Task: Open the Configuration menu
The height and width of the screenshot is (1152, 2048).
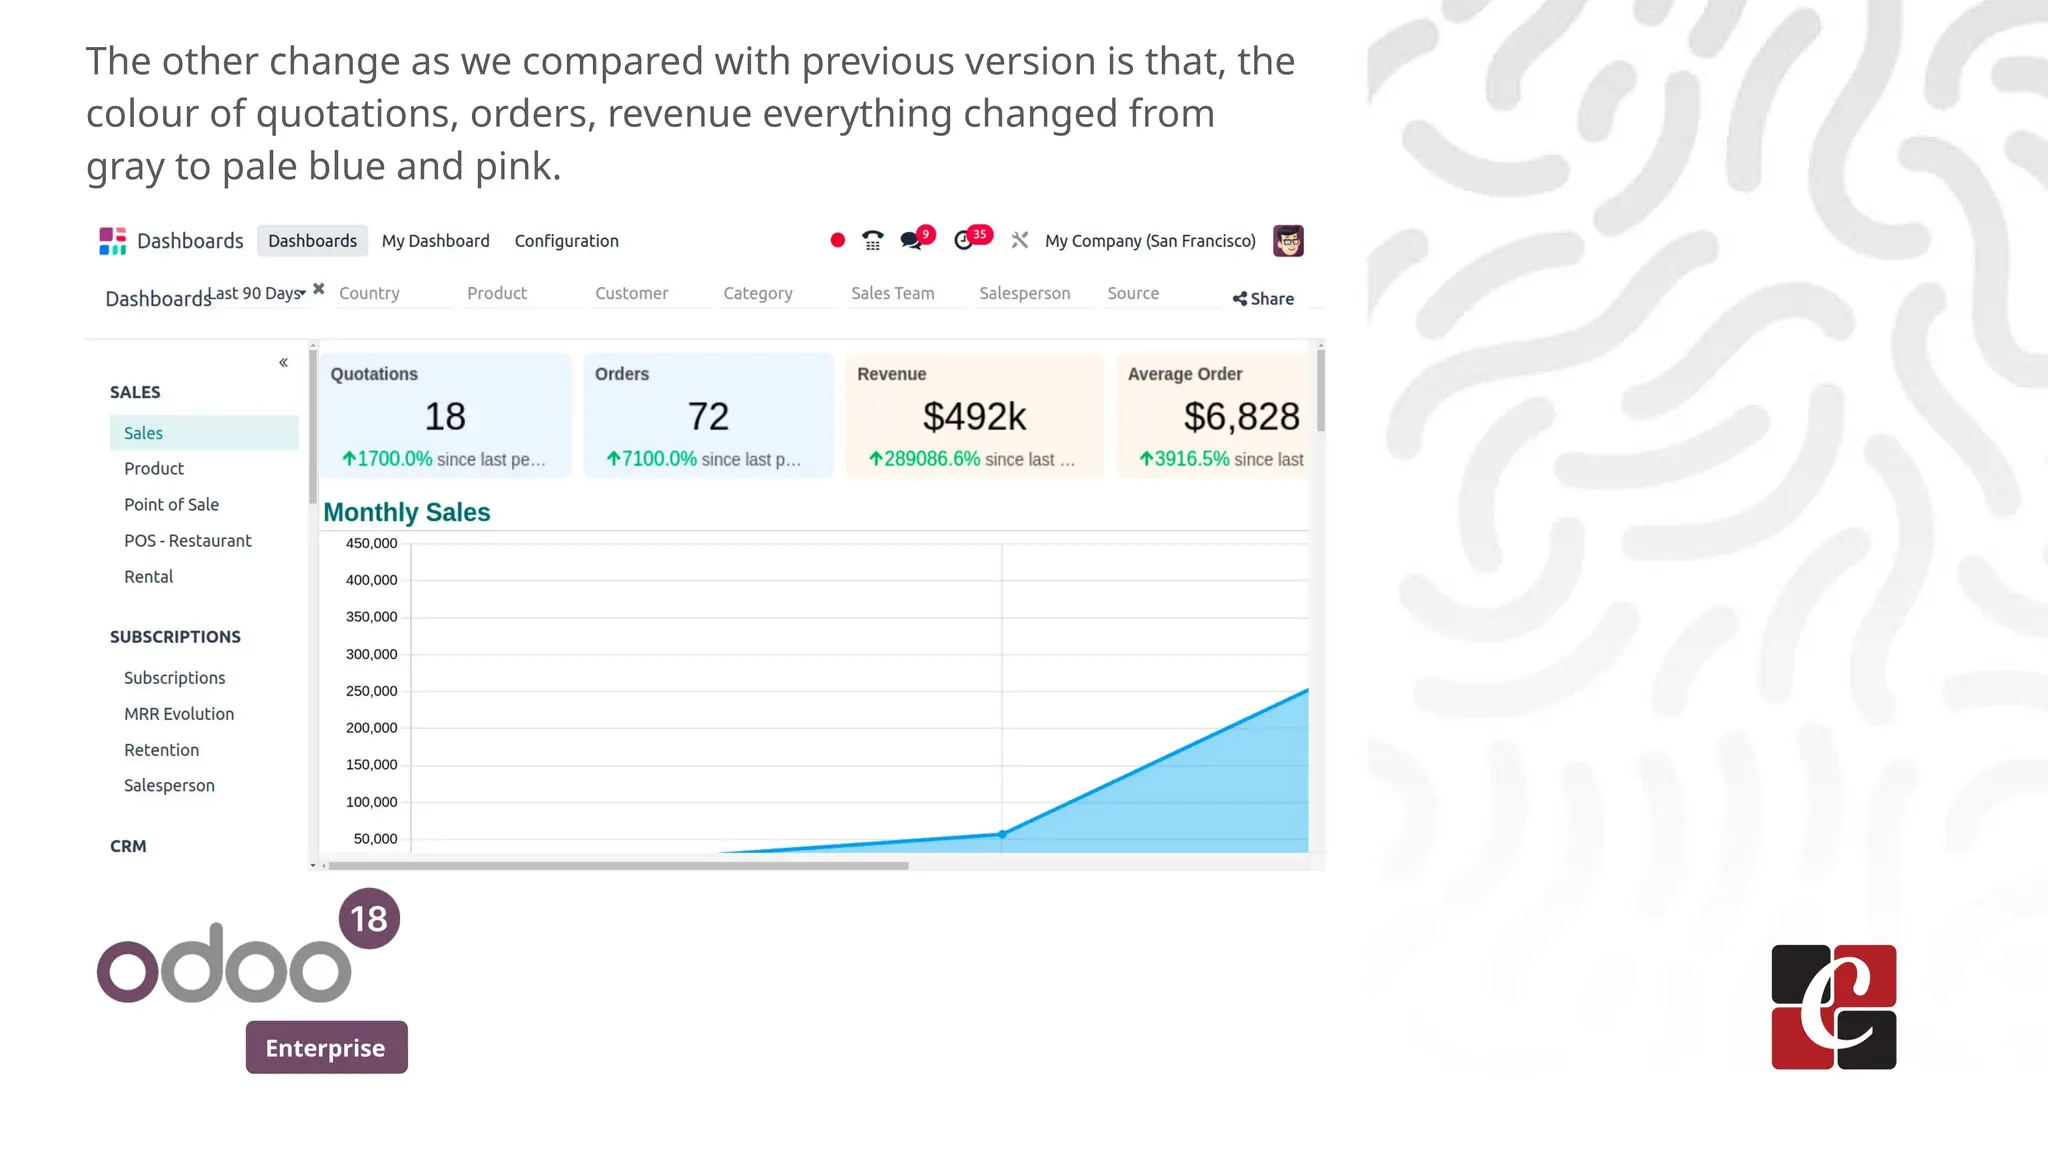Action: pyautogui.click(x=566, y=241)
